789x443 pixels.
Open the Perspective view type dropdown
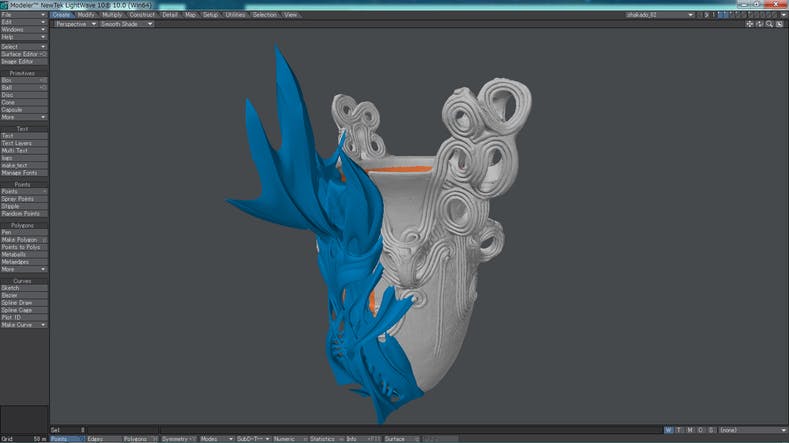click(75, 24)
